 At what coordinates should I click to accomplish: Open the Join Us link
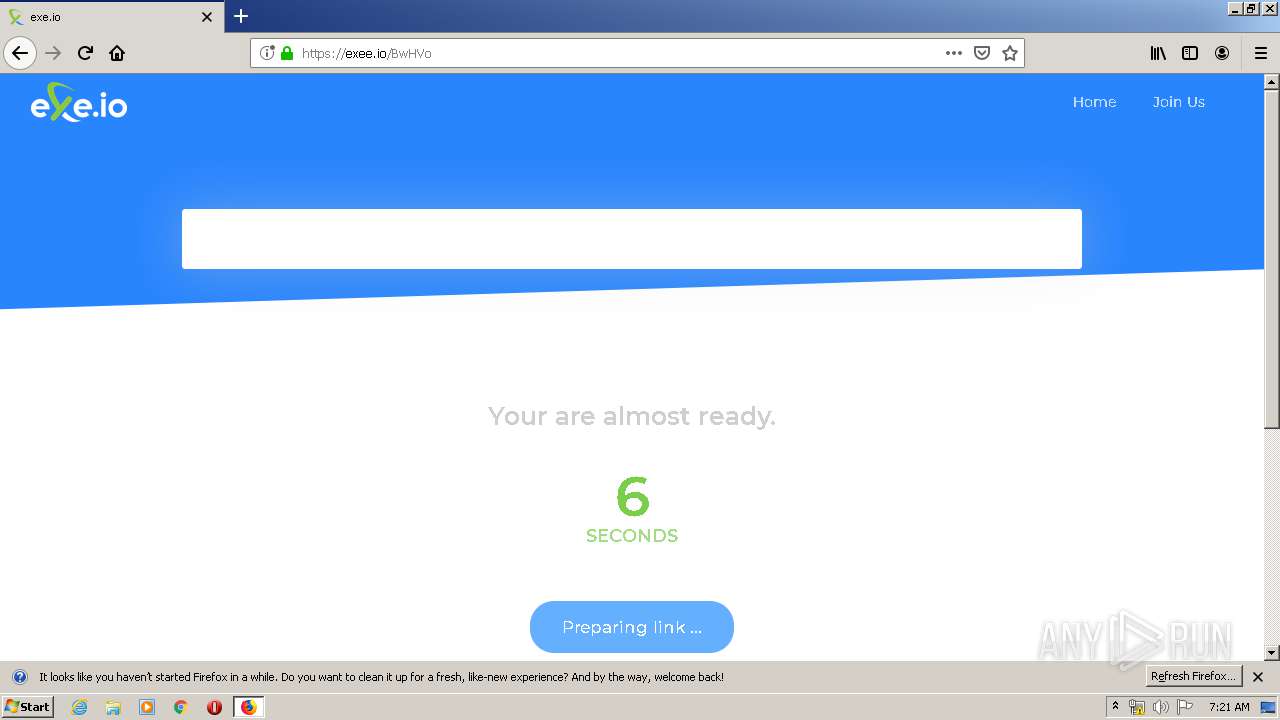coord(1178,102)
